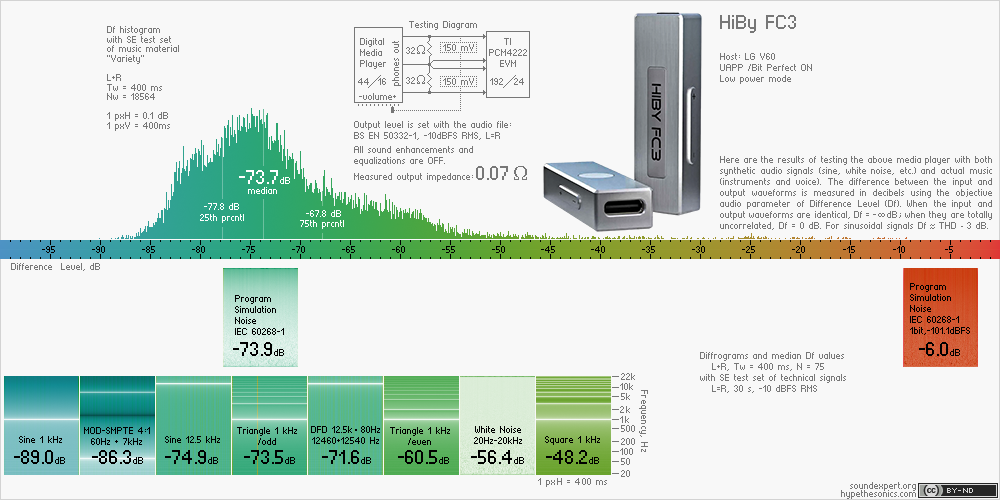1000x500 pixels.
Task: Click the Triangle 1 kHz /odd tile
Action: click(269, 425)
